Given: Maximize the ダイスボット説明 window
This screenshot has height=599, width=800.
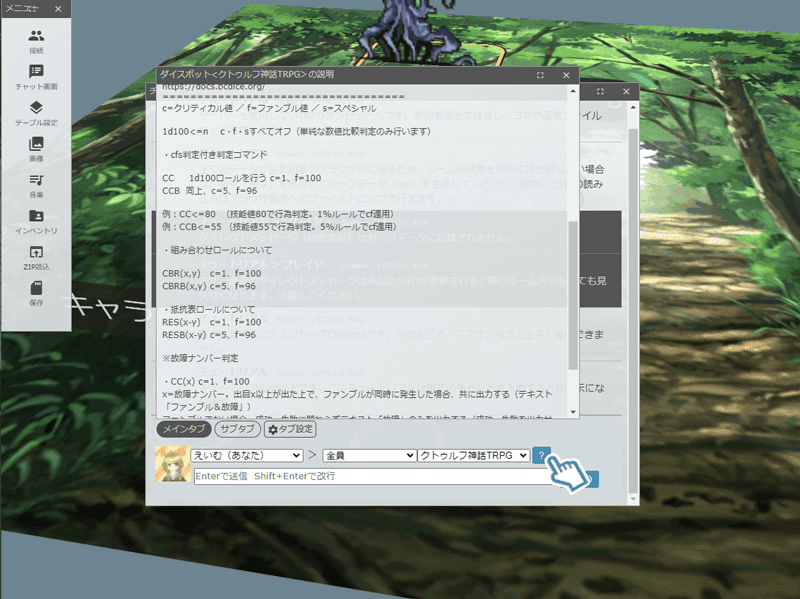Looking at the screenshot, I should click(x=540, y=75).
